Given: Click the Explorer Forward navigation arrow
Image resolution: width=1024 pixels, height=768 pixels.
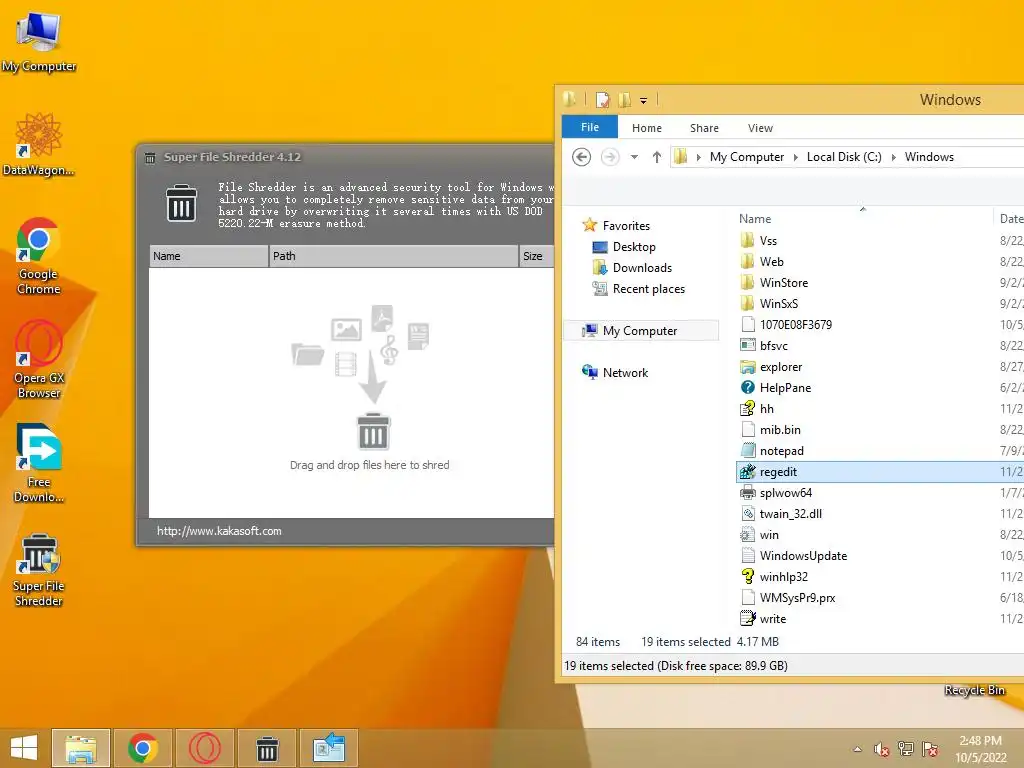Looking at the screenshot, I should 610,157.
